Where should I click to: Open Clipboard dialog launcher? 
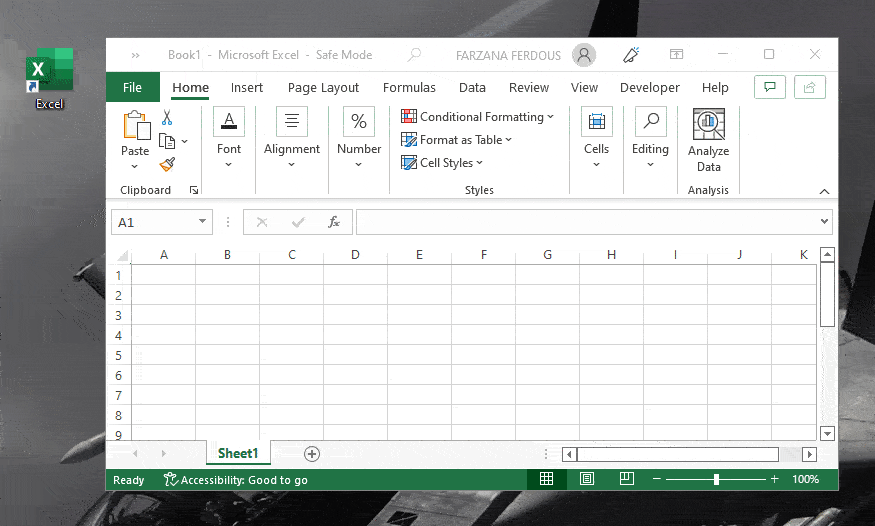pos(194,190)
